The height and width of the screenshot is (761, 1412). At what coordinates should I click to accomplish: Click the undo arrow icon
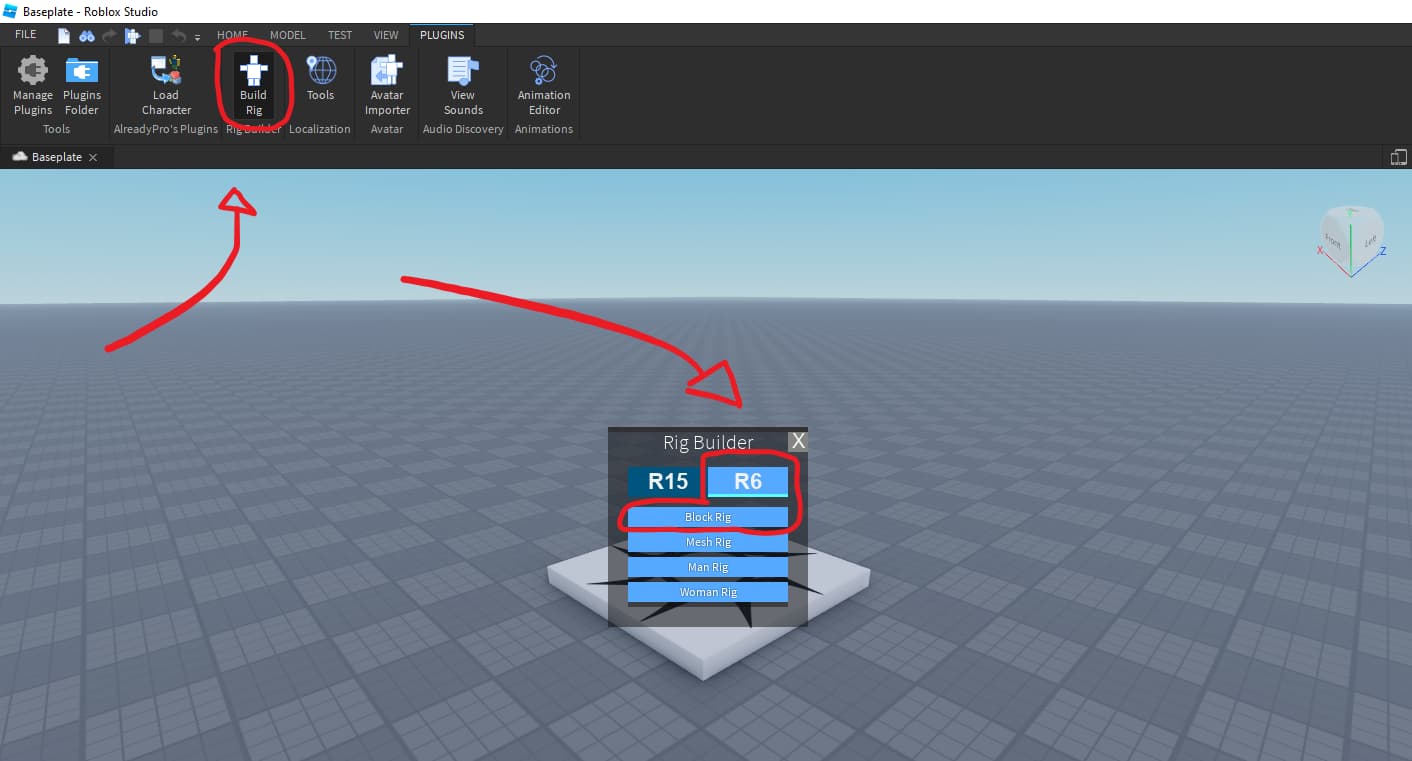[178, 34]
